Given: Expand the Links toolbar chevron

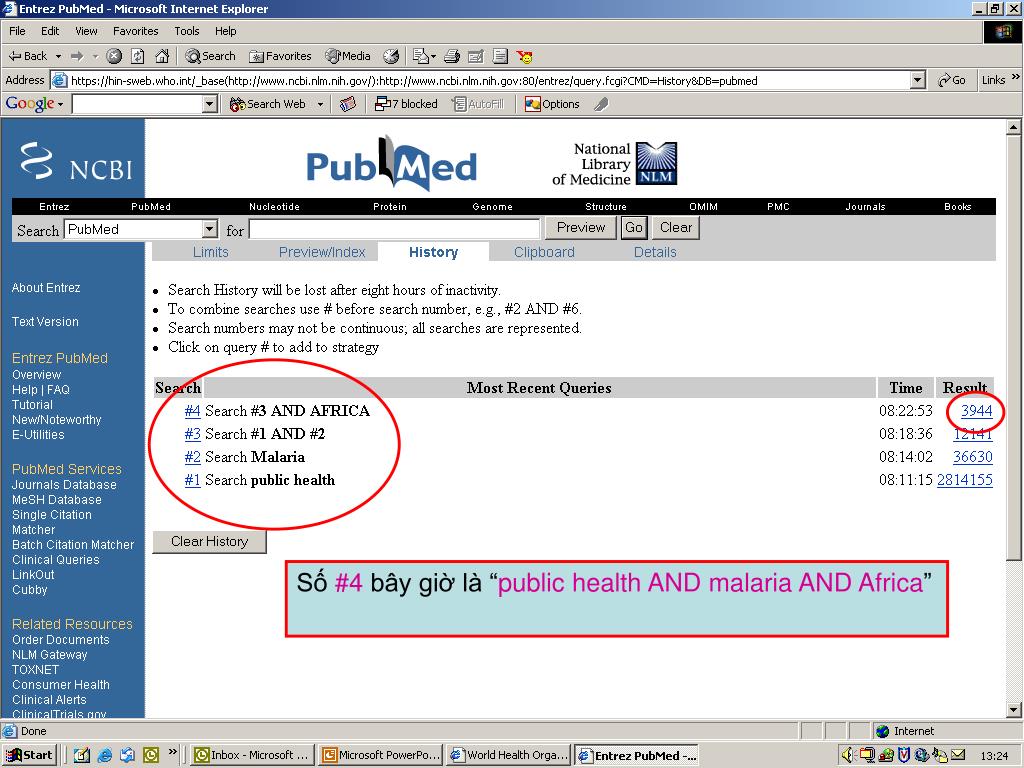Looking at the screenshot, I should 1016,78.
